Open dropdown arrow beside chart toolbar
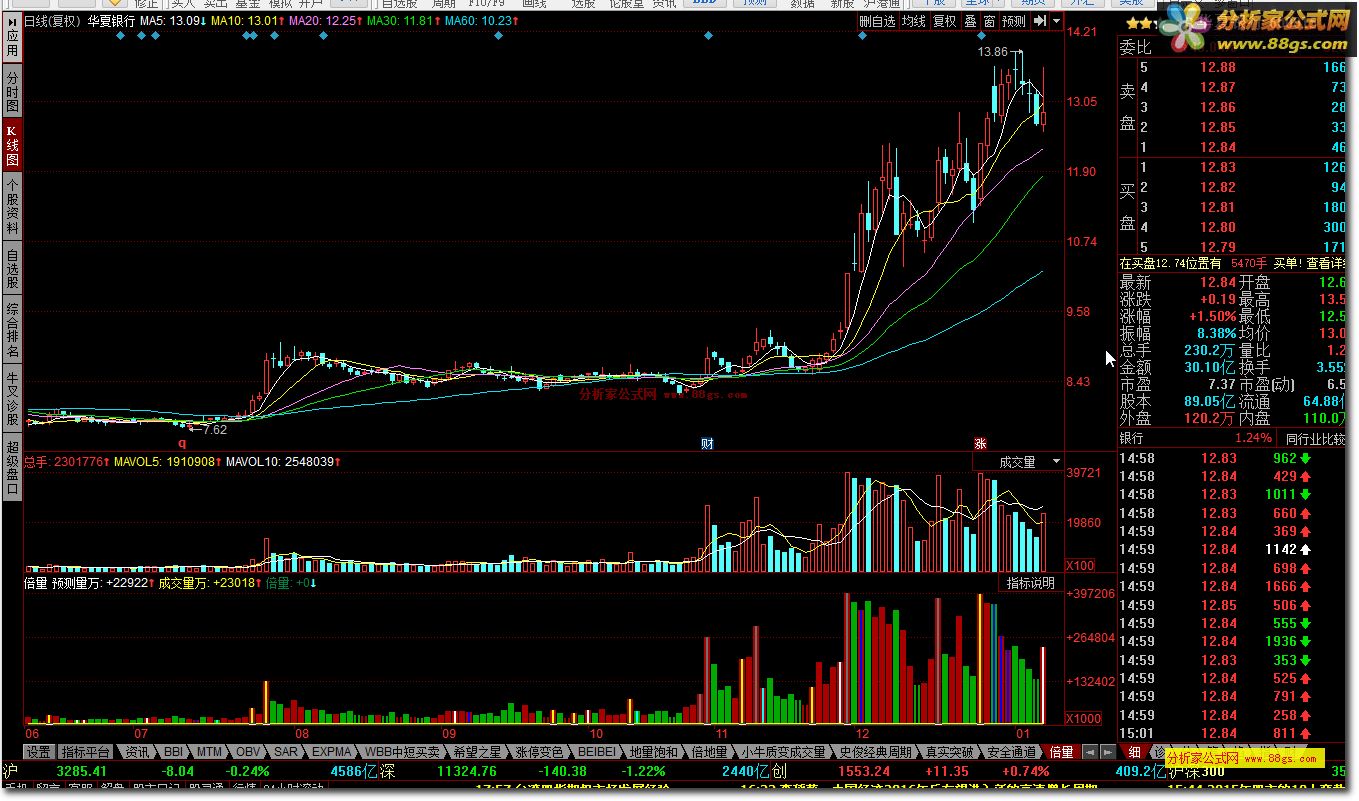Screen dimensions: 1359x801 click(x=1056, y=20)
